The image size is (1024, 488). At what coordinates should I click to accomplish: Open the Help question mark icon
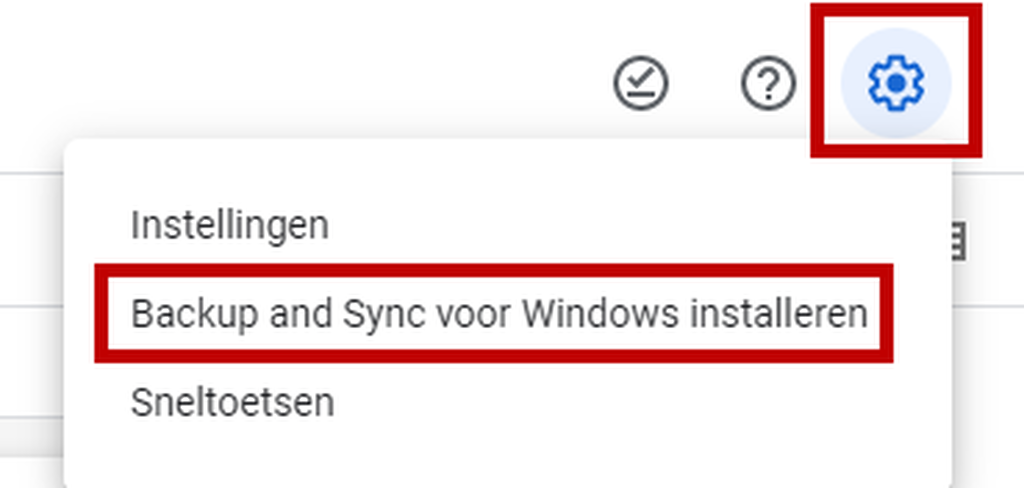coord(768,83)
